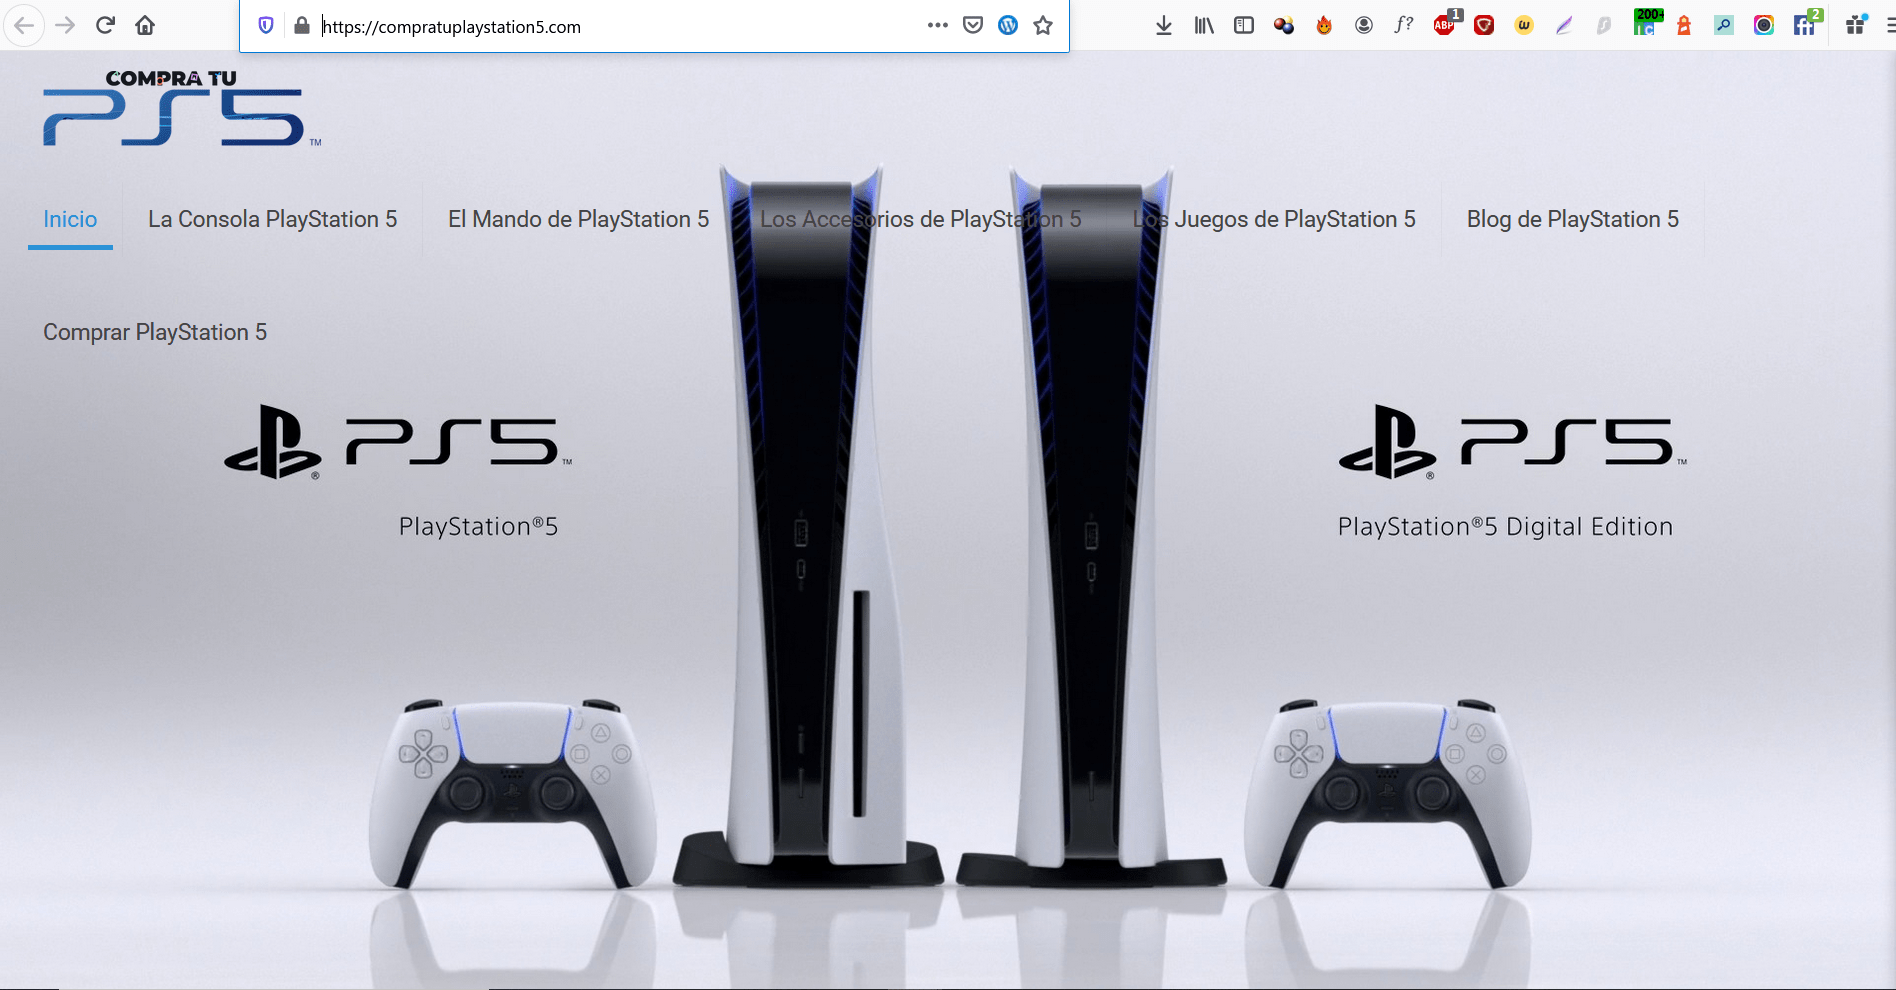The height and width of the screenshot is (990, 1896).
Task: Open the font finder f? extension
Action: click(1404, 25)
